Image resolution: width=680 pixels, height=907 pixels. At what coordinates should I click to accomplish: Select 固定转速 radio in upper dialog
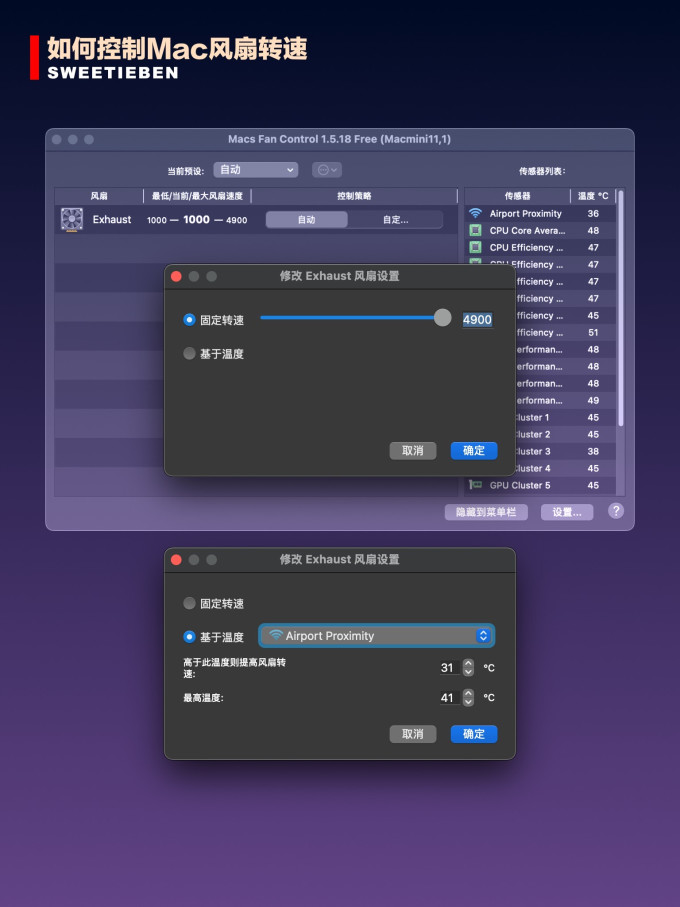[189, 320]
